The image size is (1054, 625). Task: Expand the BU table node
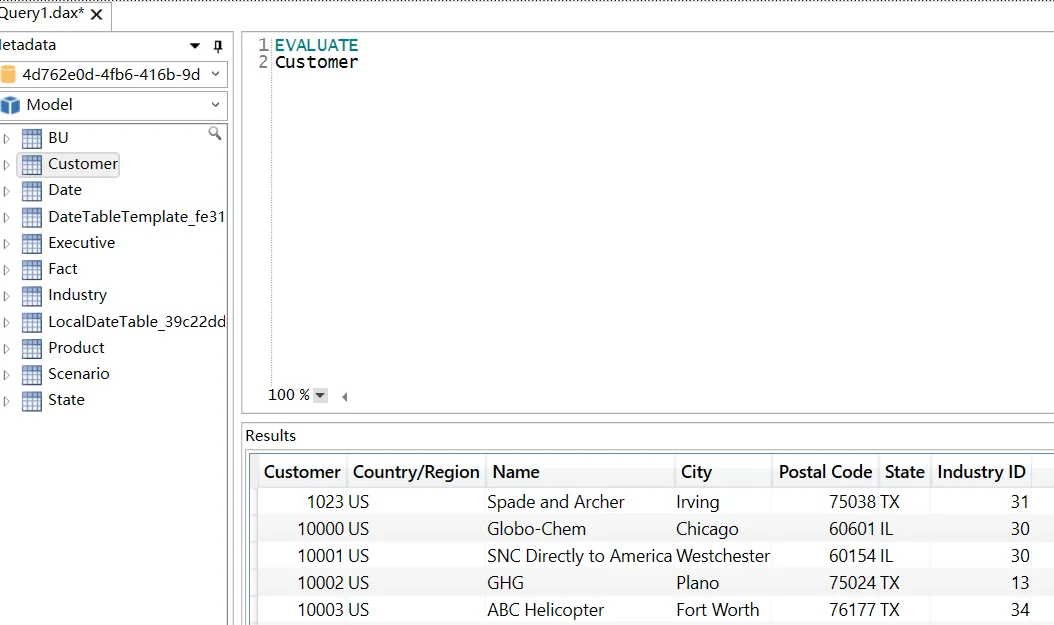point(7,138)
